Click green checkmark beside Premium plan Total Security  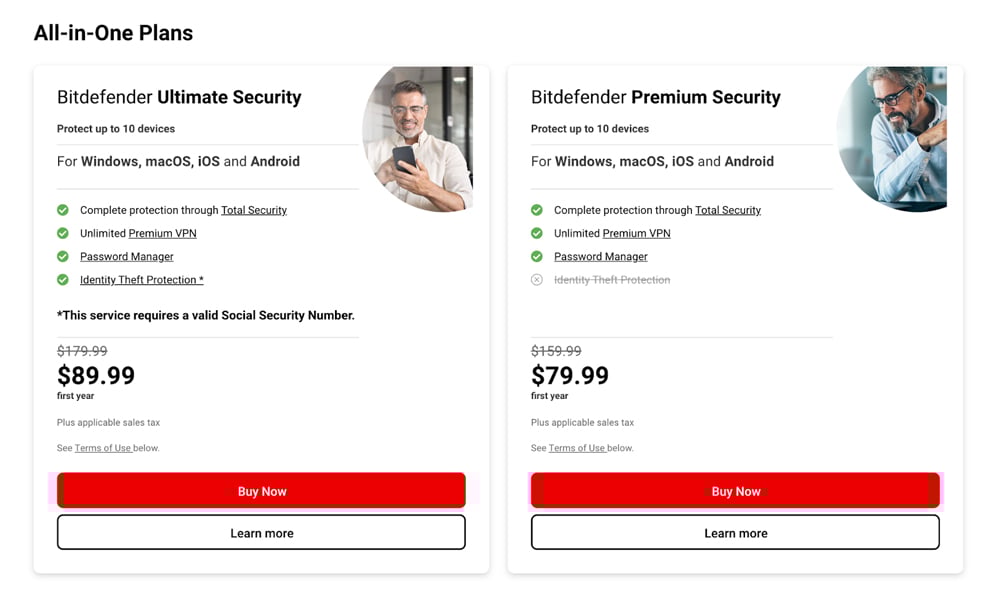[537, 210]
